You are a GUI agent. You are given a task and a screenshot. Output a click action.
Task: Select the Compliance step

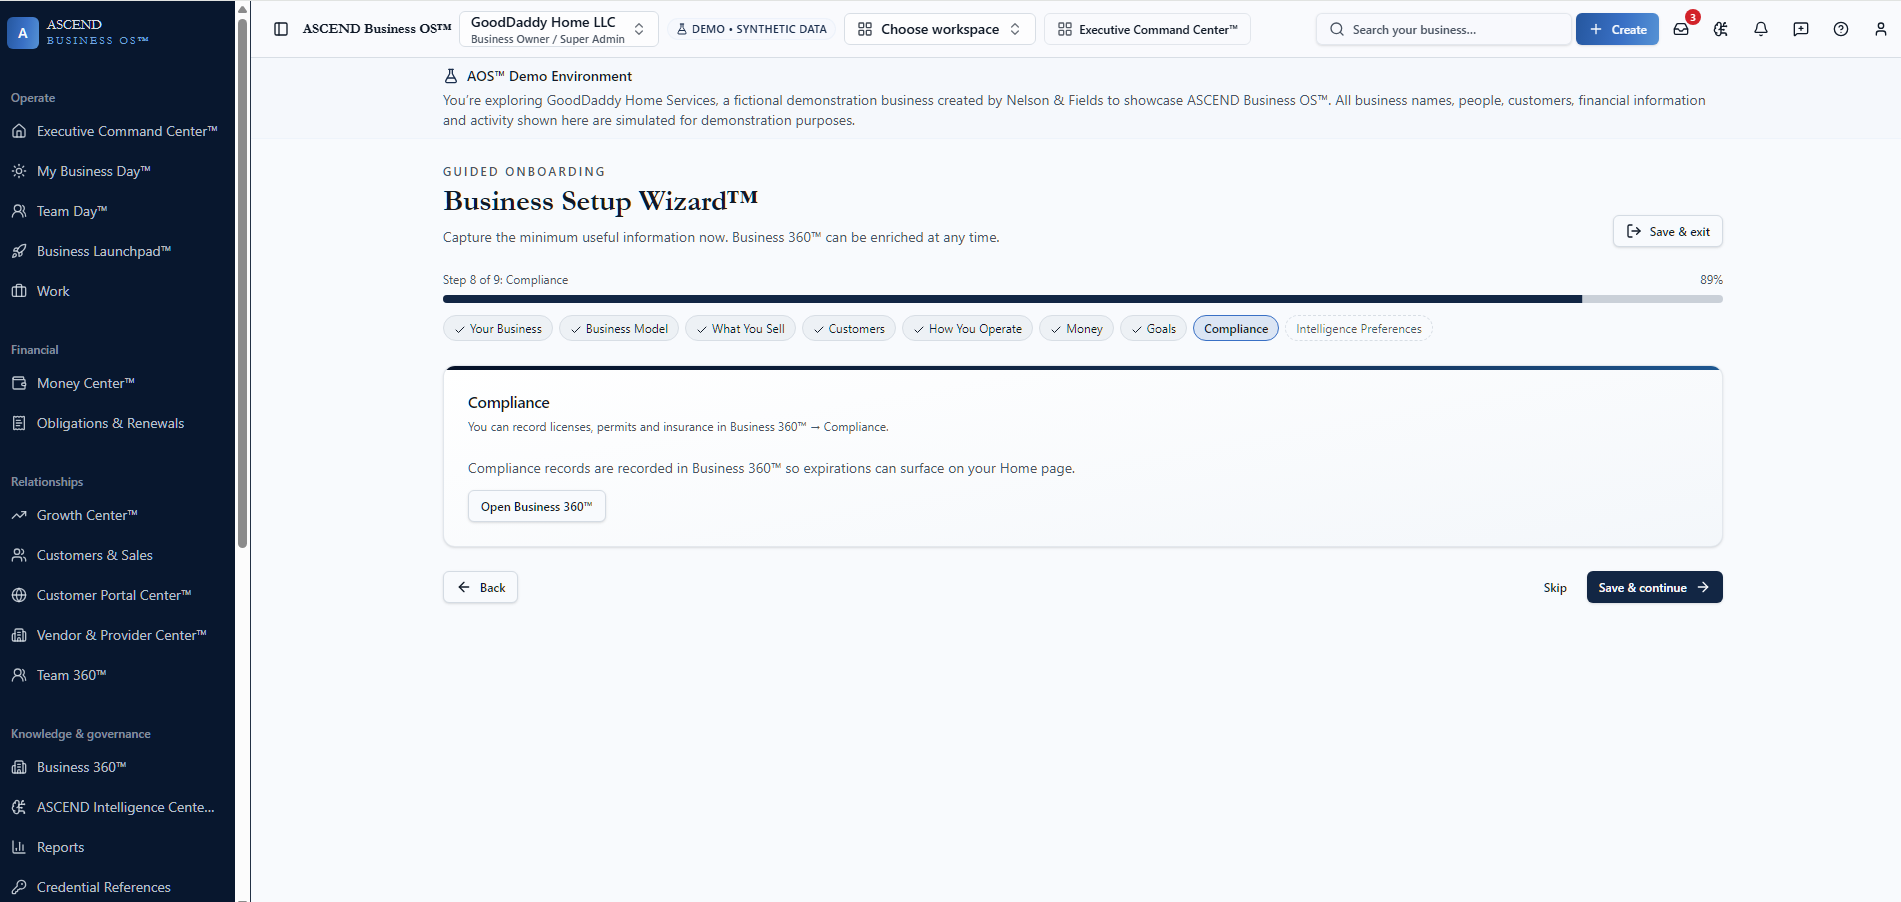pyautogui.click(x=1235, y=328)
